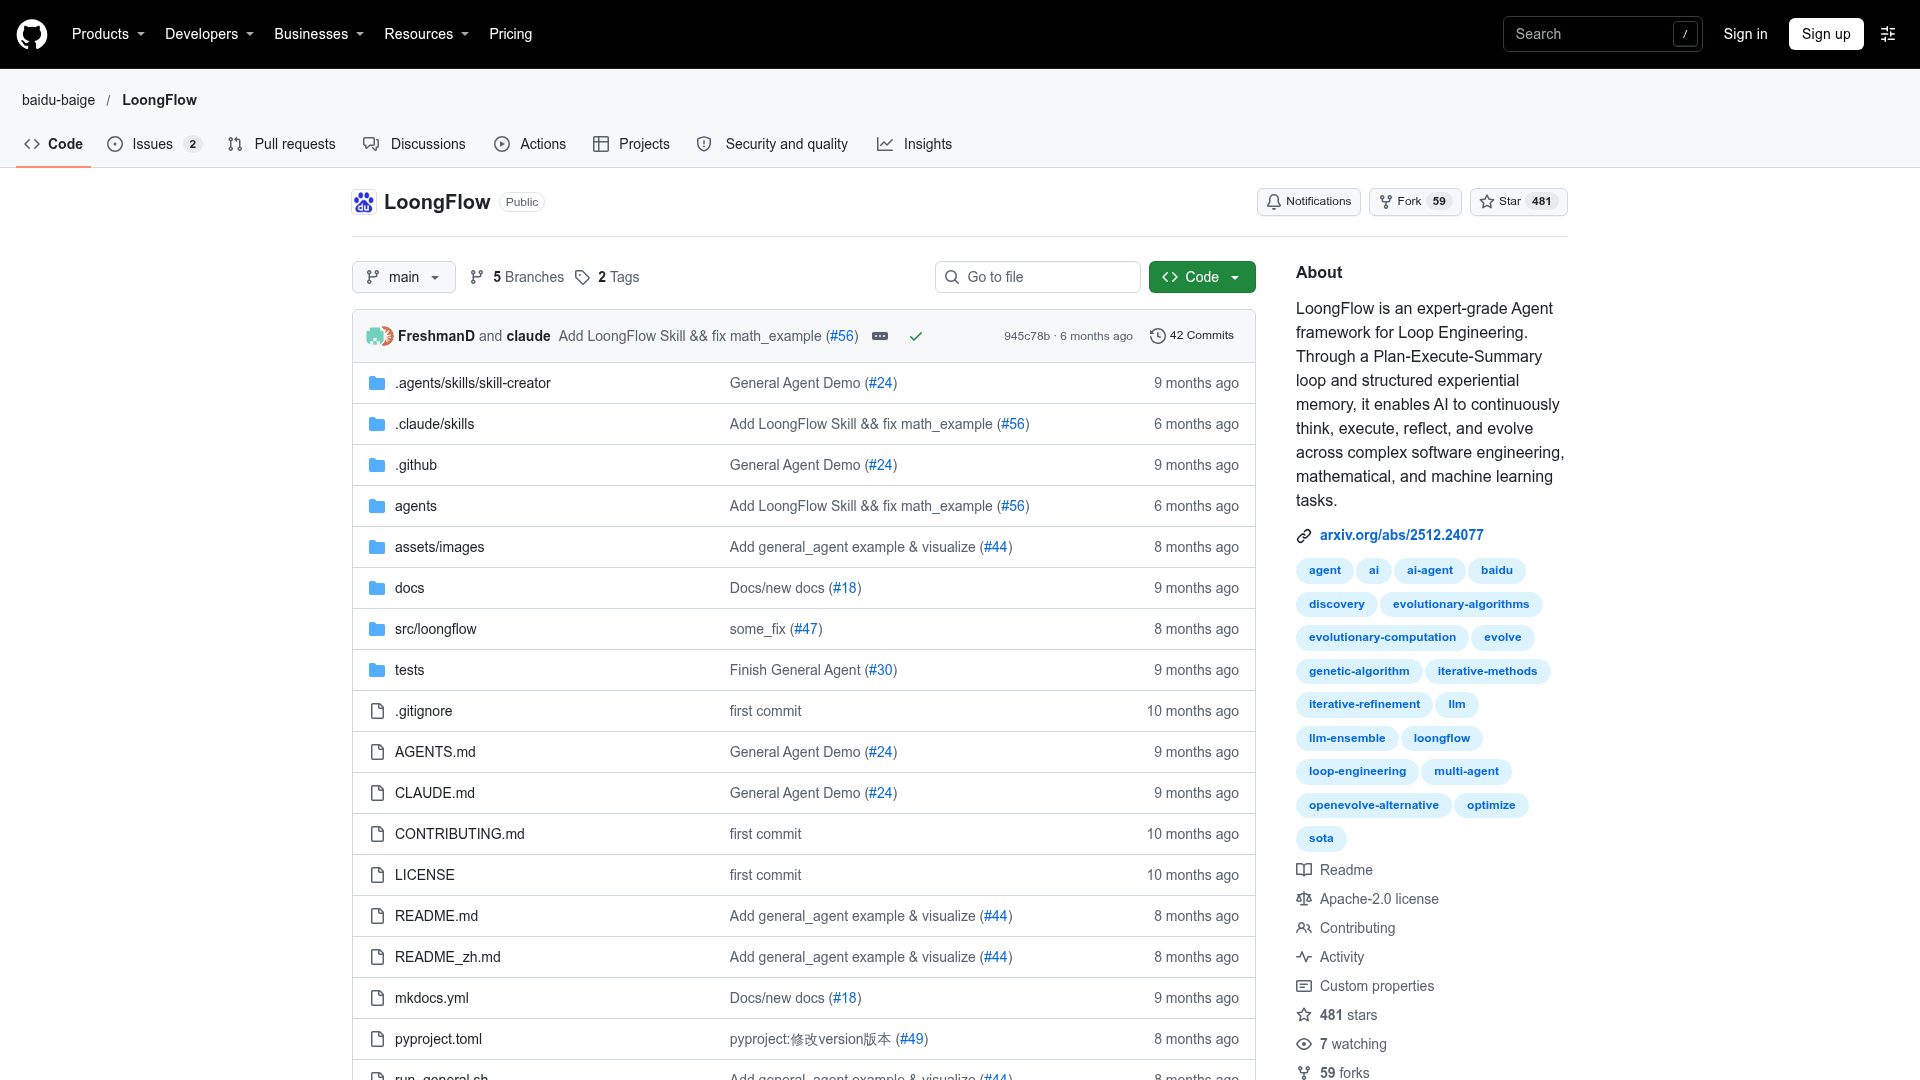The height and width of the screenshot is (1080, 1920).
Task: Click the Sign up button
Action: pos(1826,34)
